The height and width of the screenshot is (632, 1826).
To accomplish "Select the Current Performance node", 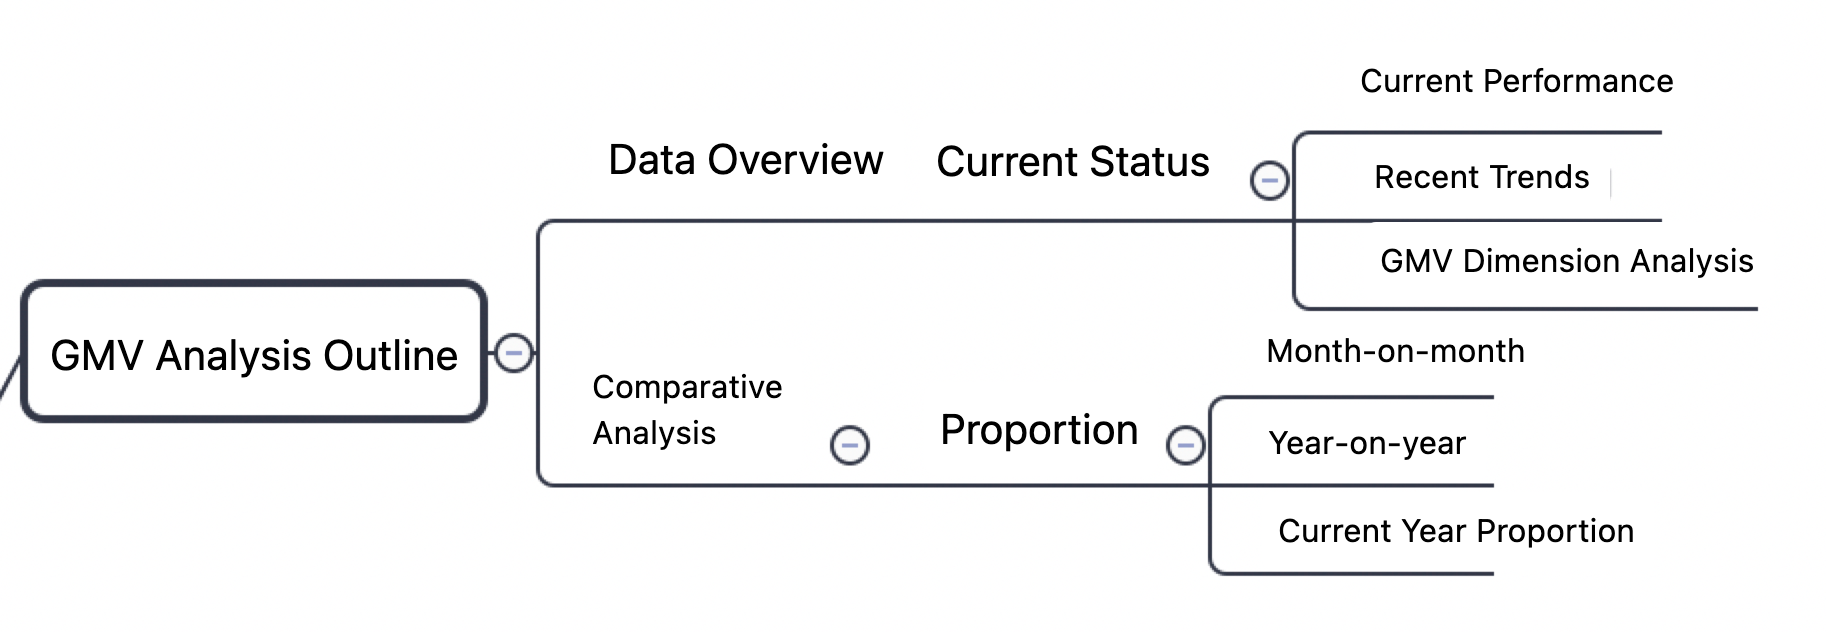I will (1516, 81).
